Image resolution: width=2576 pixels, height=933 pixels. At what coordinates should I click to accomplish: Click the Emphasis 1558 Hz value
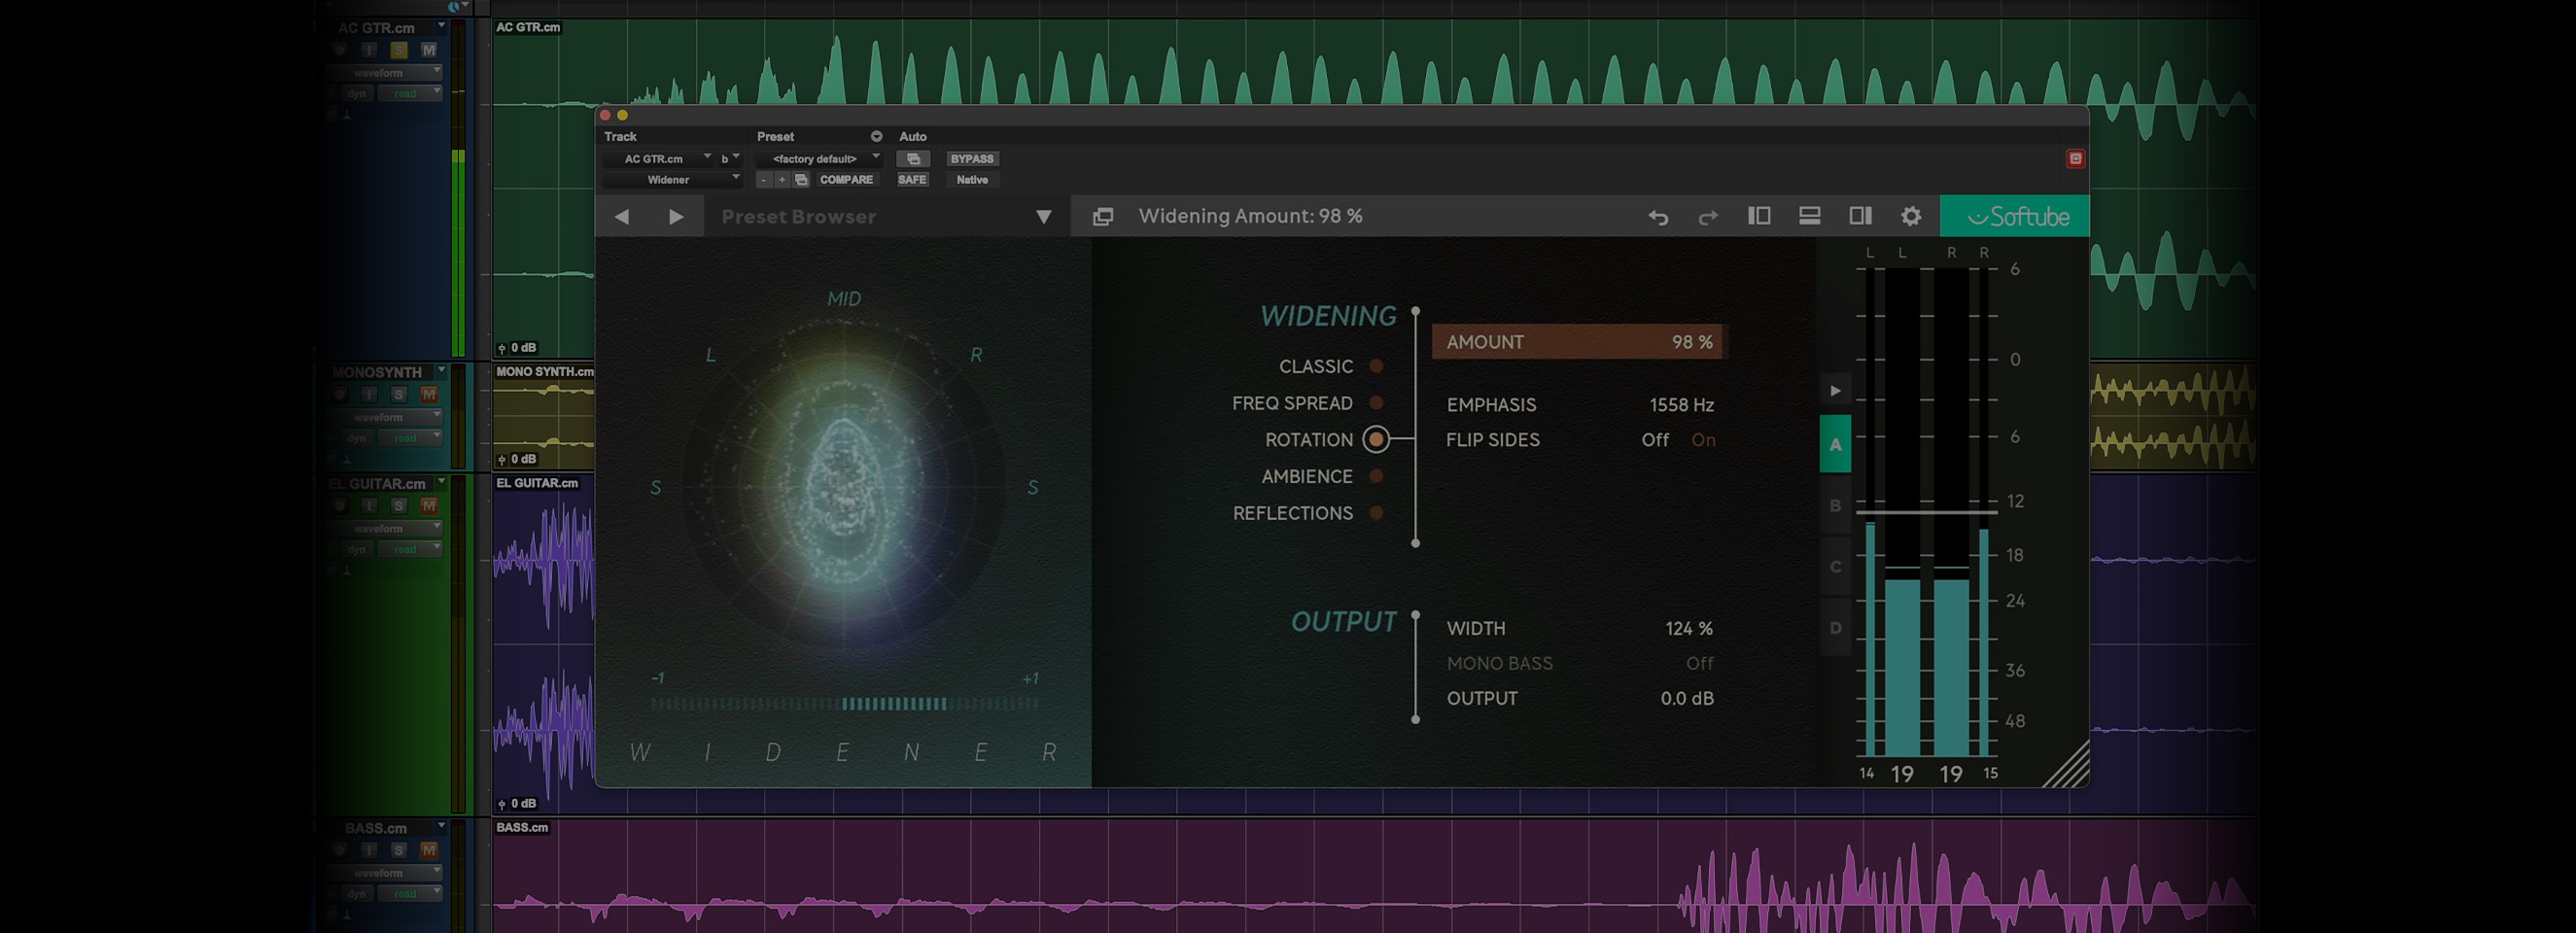click(x=1681, y=405)
